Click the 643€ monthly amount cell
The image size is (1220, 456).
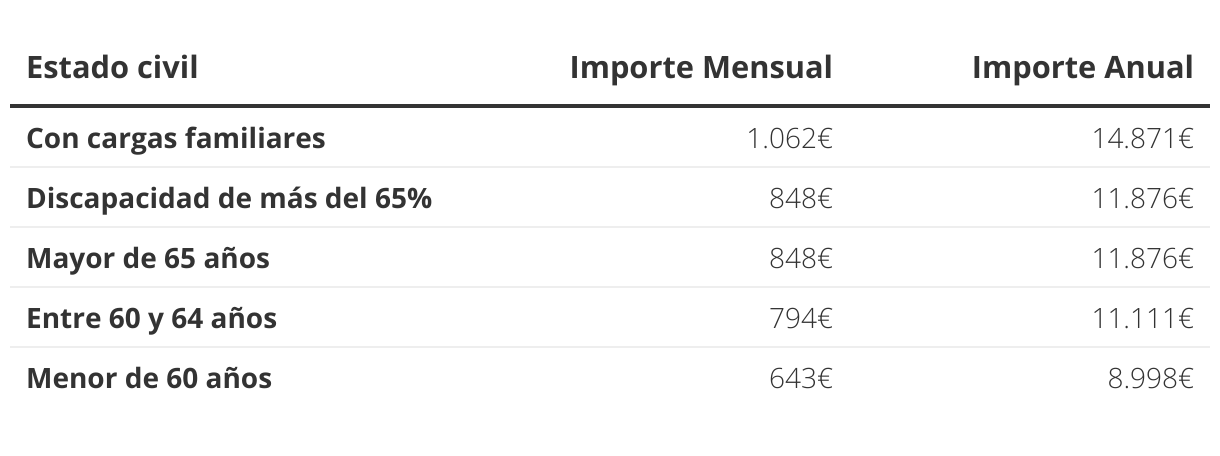click(801, 378)
